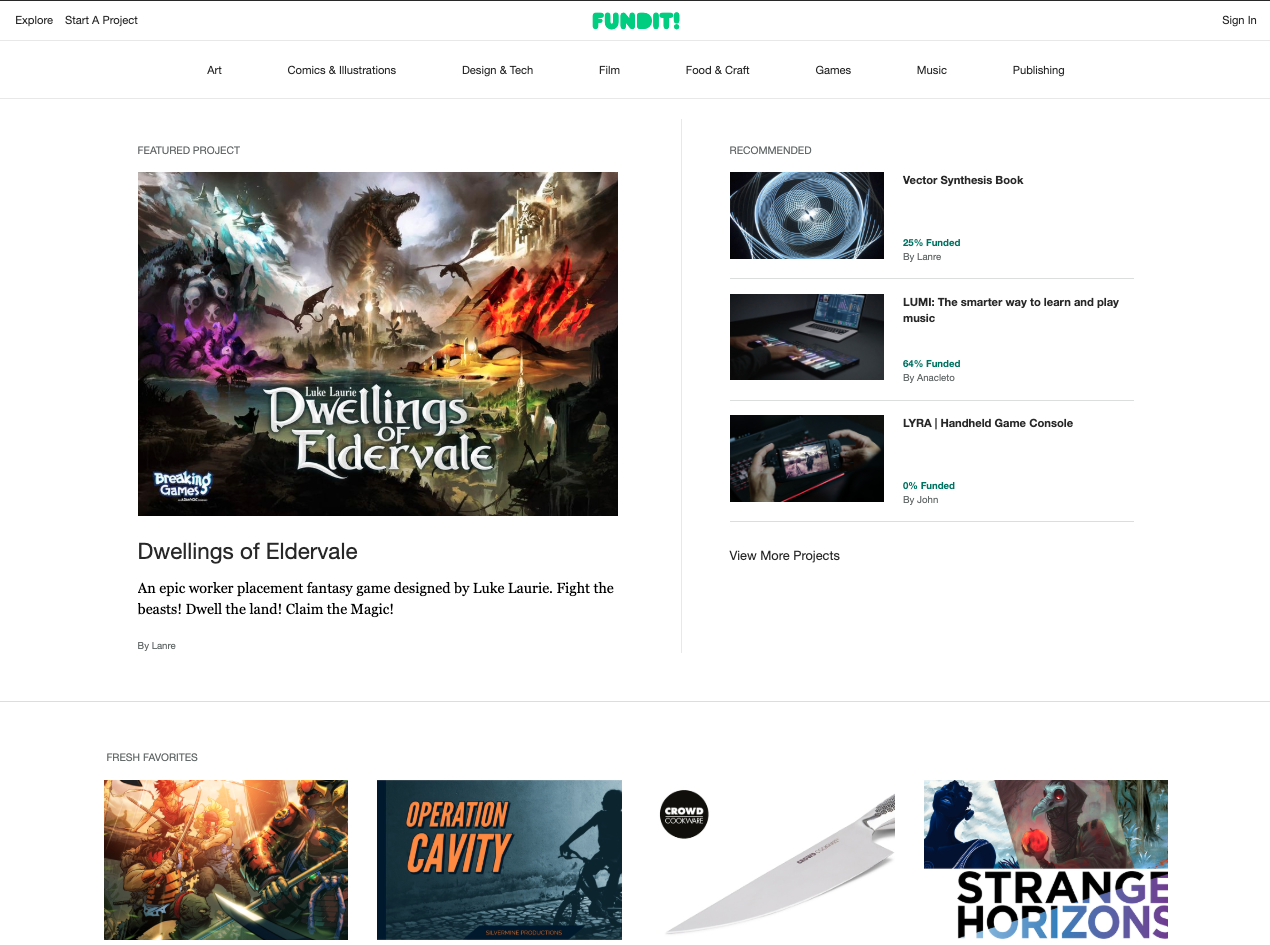Click the 25% Funded label
The image size is (1270, 945).
tap(931, 243)
